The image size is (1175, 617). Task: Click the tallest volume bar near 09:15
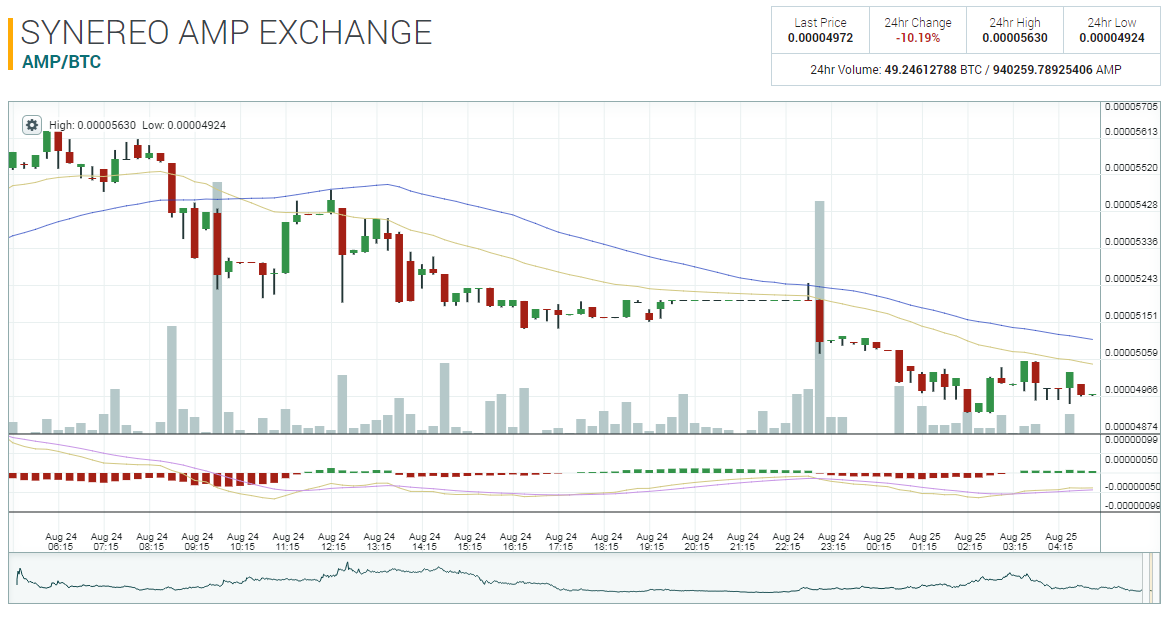[217, 307]
